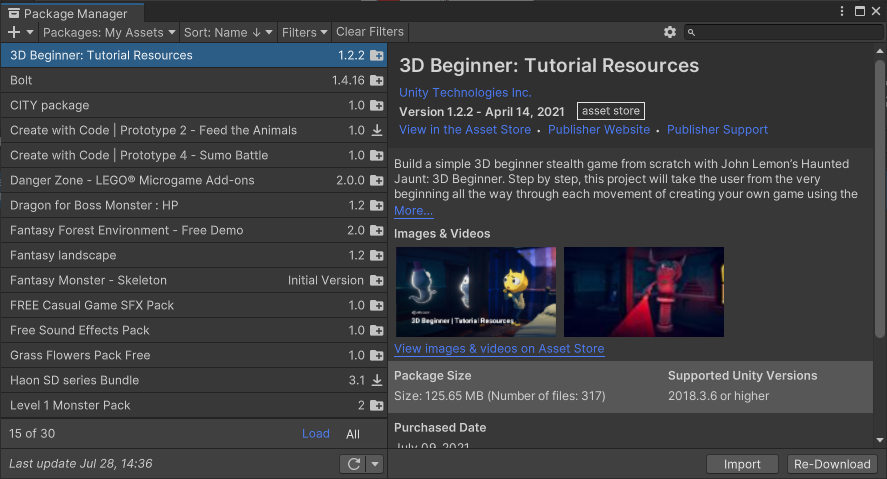The height and width of the screenshot is (479, 887).
Task: Click import icon on Level 1 Monster Pack row
Action: point(377,405)
